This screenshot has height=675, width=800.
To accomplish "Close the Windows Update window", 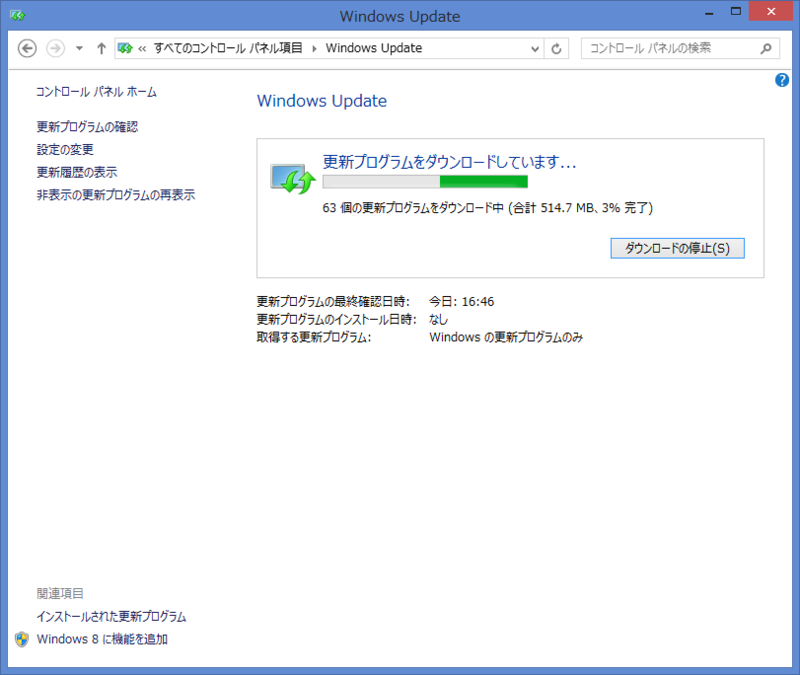I will click(x=771, y=11).
